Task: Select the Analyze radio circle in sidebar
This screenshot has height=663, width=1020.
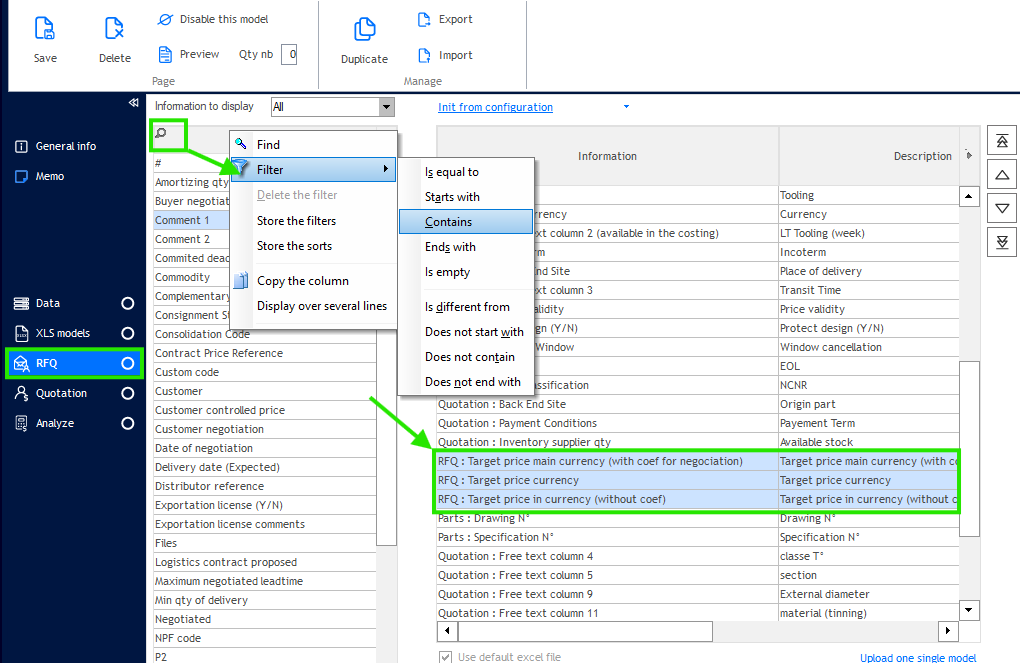Action: 127,424
